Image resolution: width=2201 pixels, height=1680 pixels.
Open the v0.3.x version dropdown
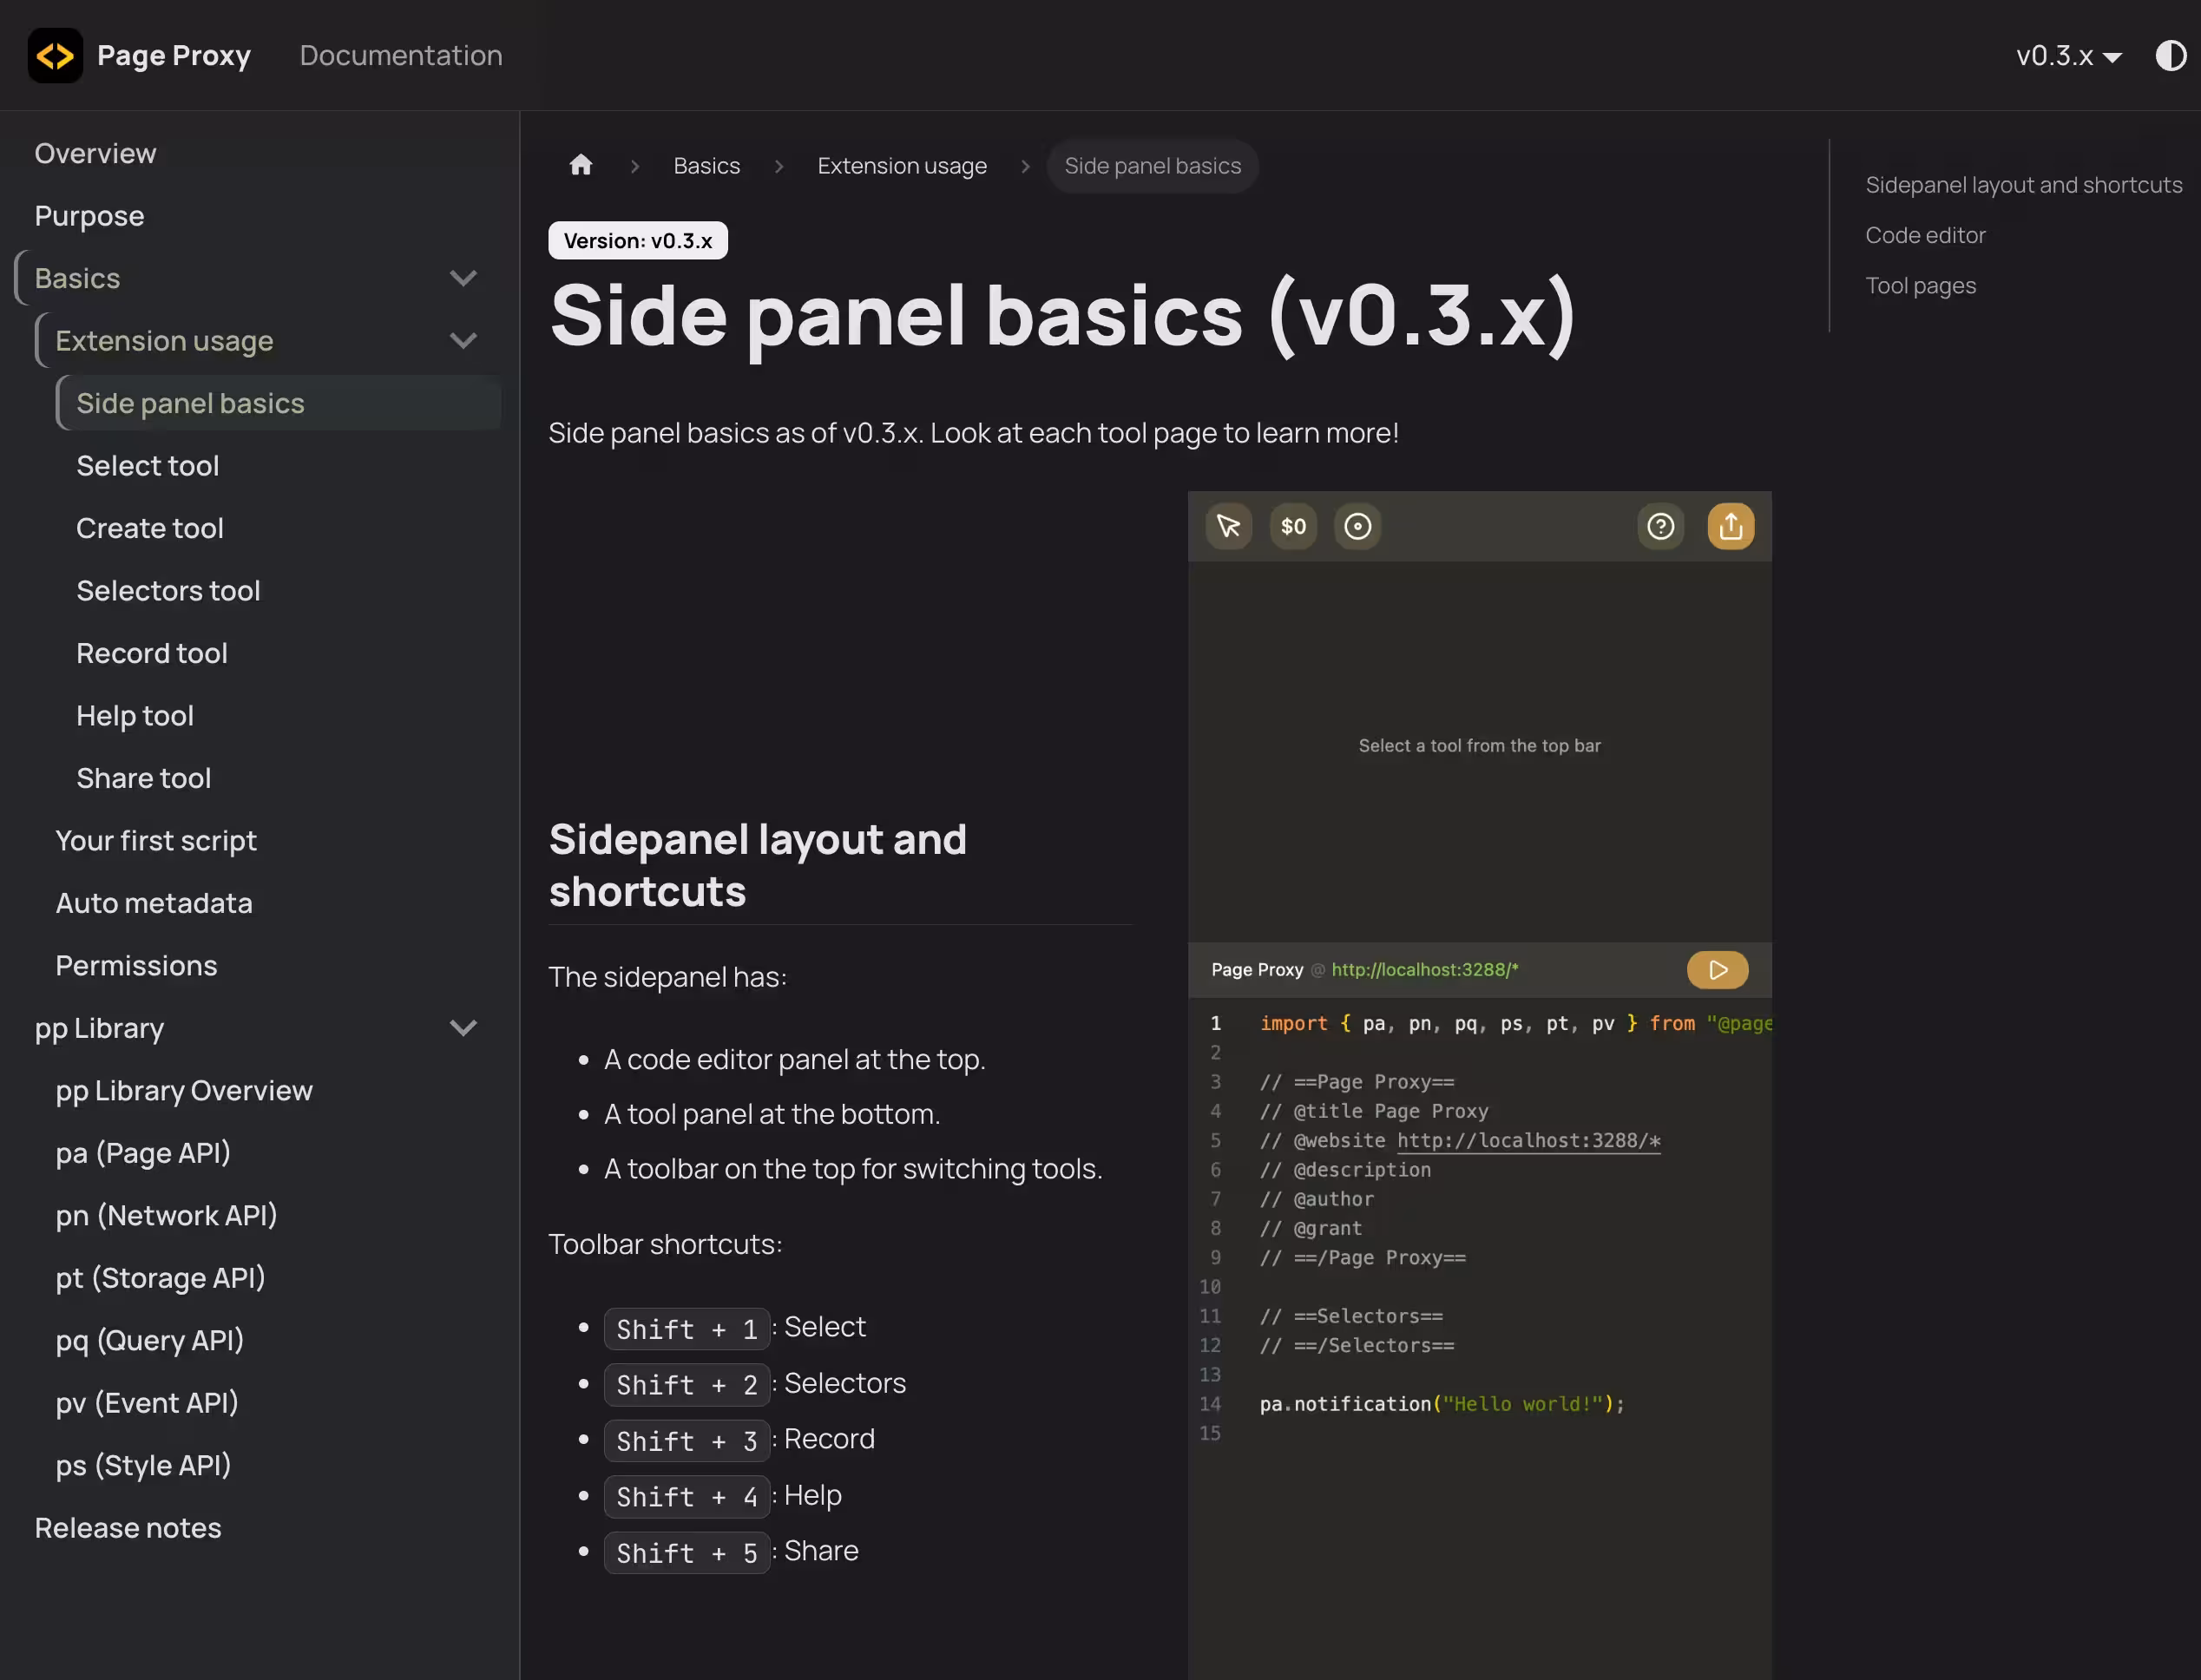coord(2068,55)
